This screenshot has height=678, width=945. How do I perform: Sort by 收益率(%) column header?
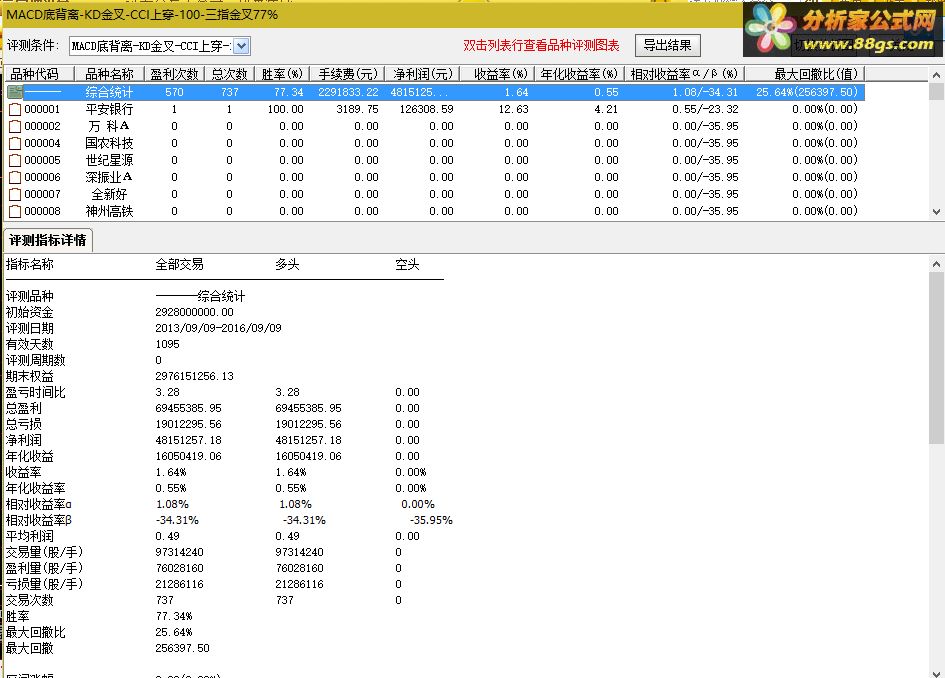click(498, 74)
